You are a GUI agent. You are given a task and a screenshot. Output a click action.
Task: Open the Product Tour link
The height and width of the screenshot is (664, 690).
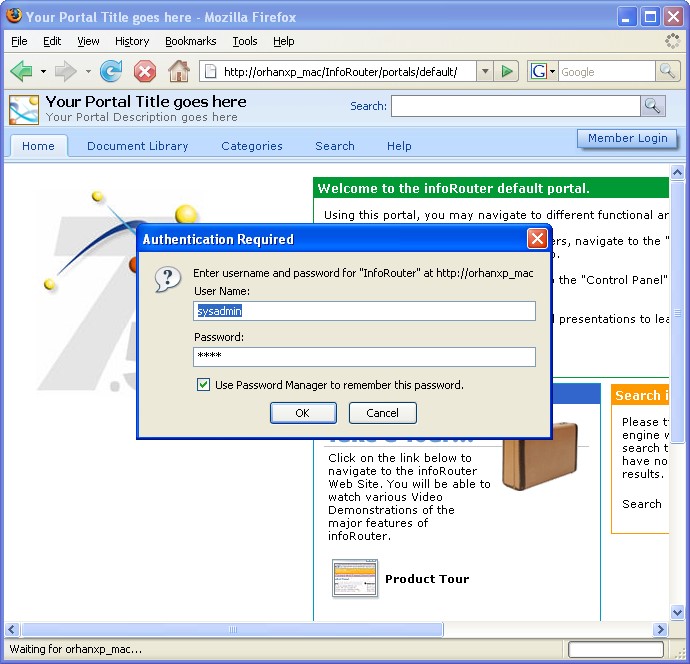(427, 579)
